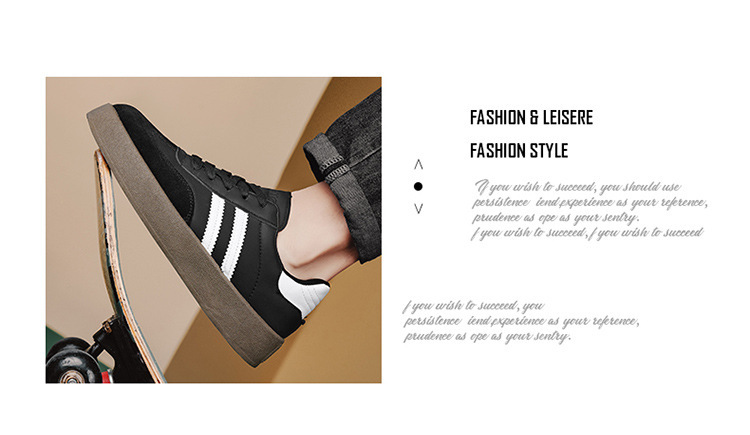Click the down chevron arrow

click(x=419, y=208)
